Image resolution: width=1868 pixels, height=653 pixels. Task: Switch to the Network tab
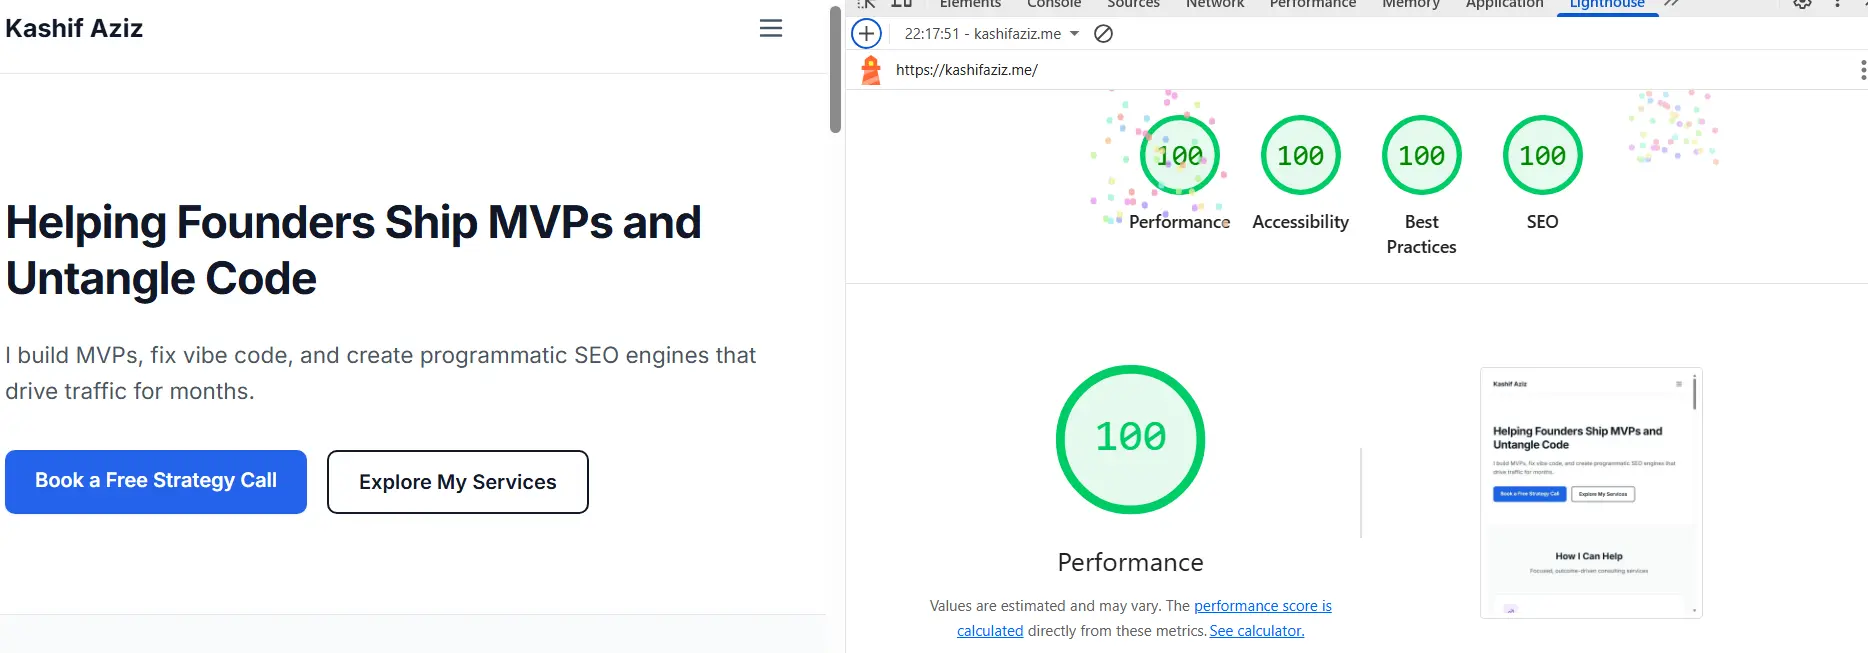[x=1215, y=4]
